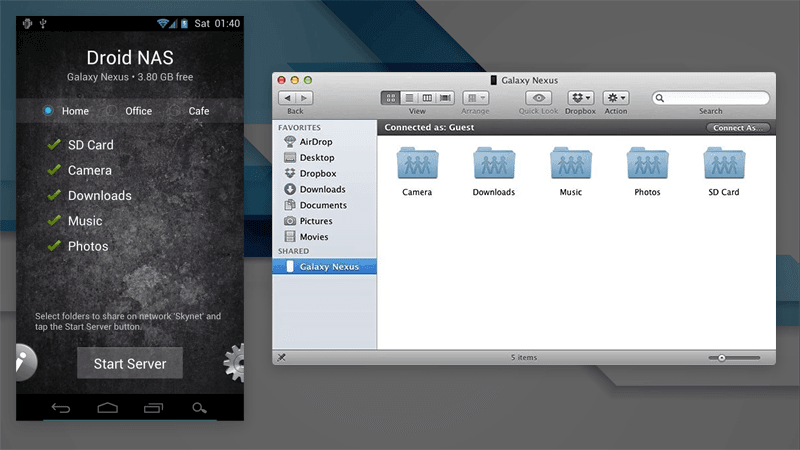Select AirDrop in Finder sidebar

pyautogui.click(x=324, y=142)
